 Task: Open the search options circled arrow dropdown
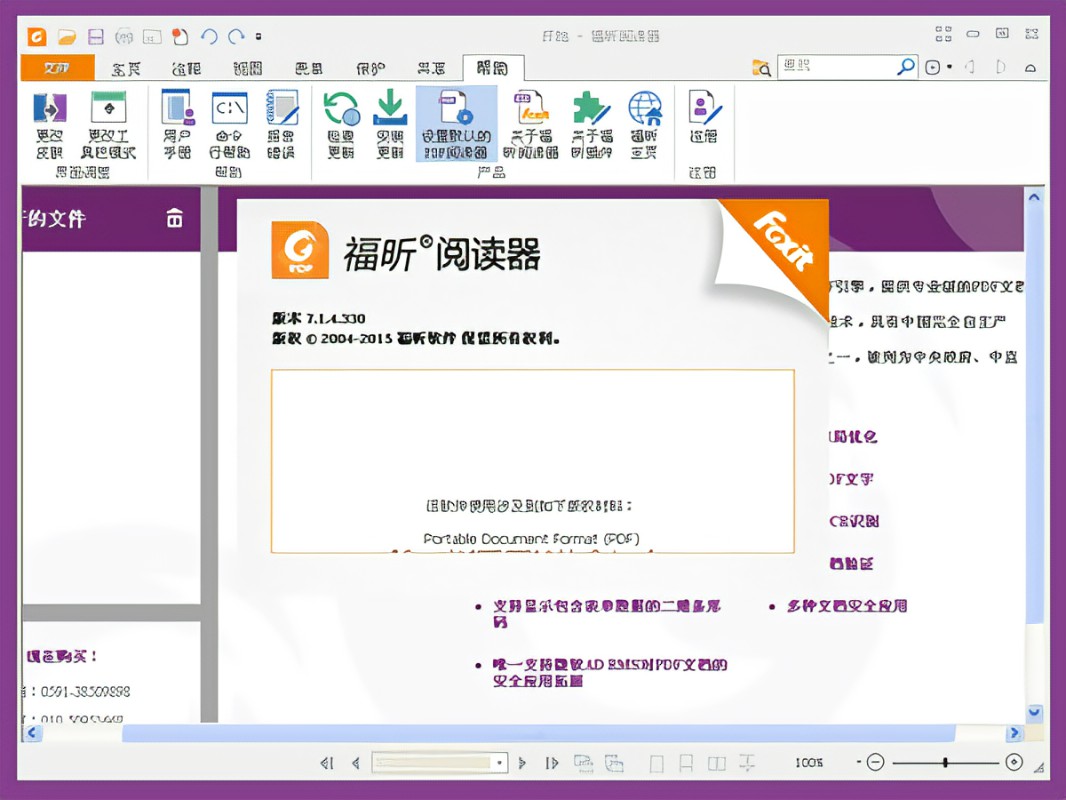939,67
